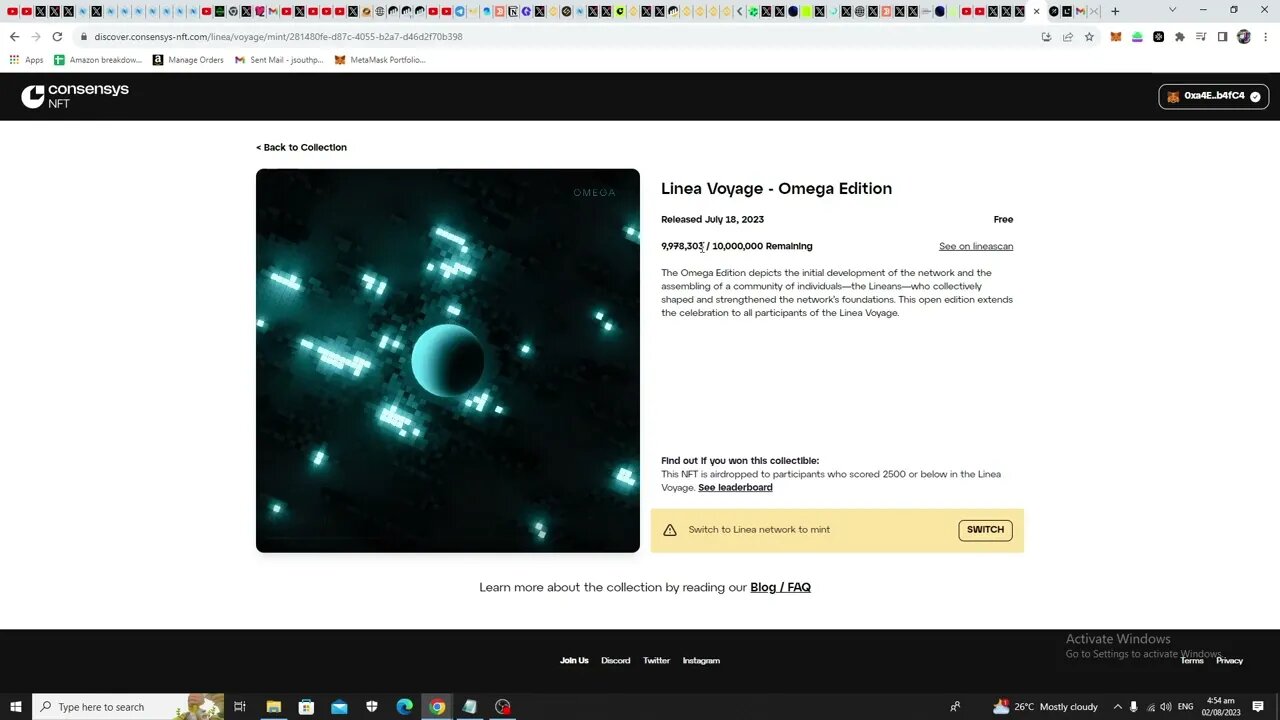The image size is (1280, 720).
Task: Open the Mail app from the taskbar
Action: point(339,707)
